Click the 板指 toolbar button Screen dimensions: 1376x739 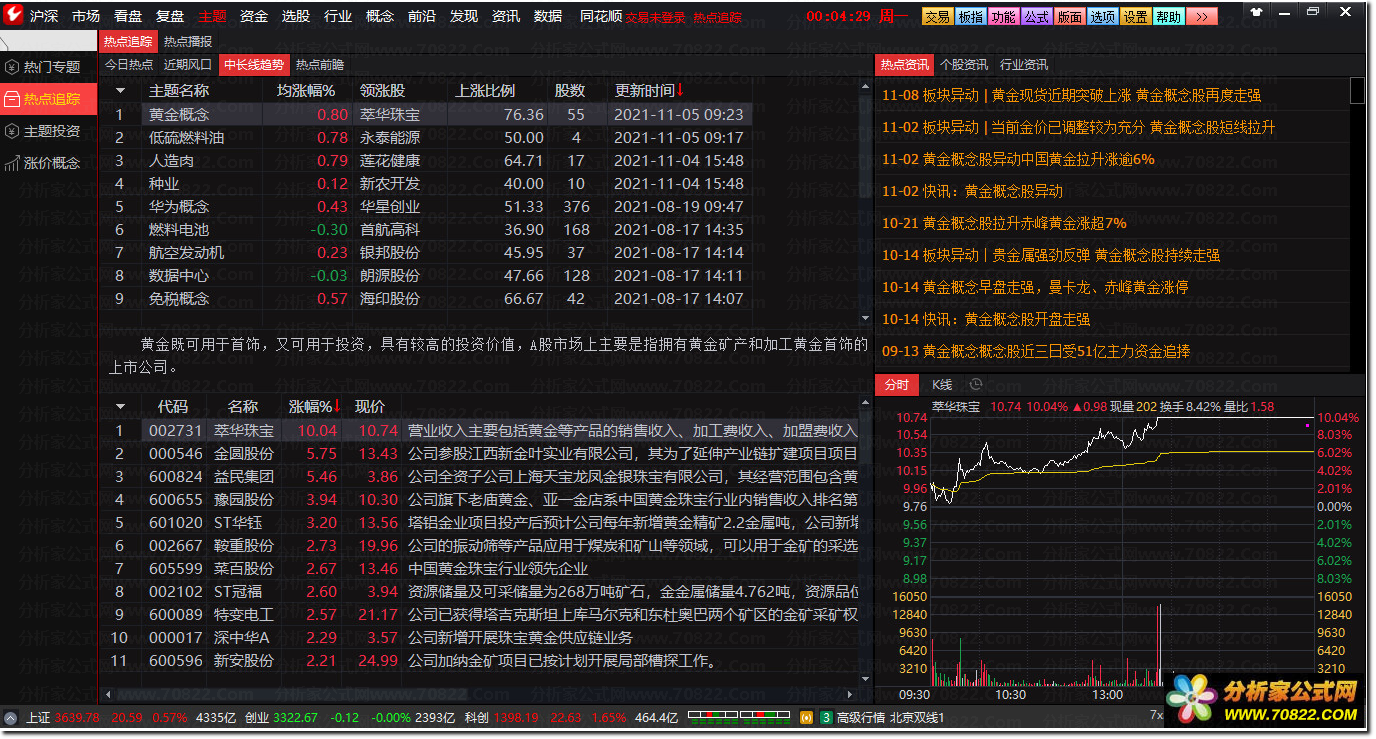(x=969, y=16)
